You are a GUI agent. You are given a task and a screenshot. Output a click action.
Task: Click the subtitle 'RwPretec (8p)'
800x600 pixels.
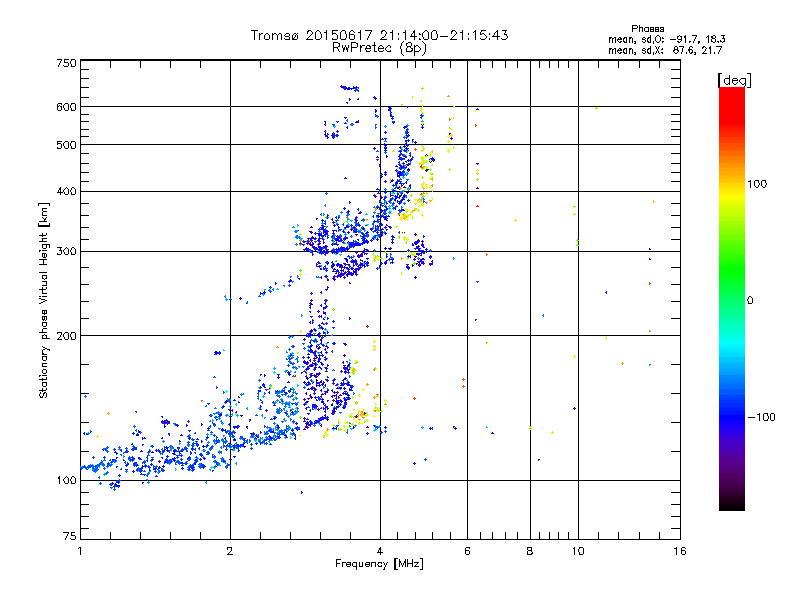point(379,48)
